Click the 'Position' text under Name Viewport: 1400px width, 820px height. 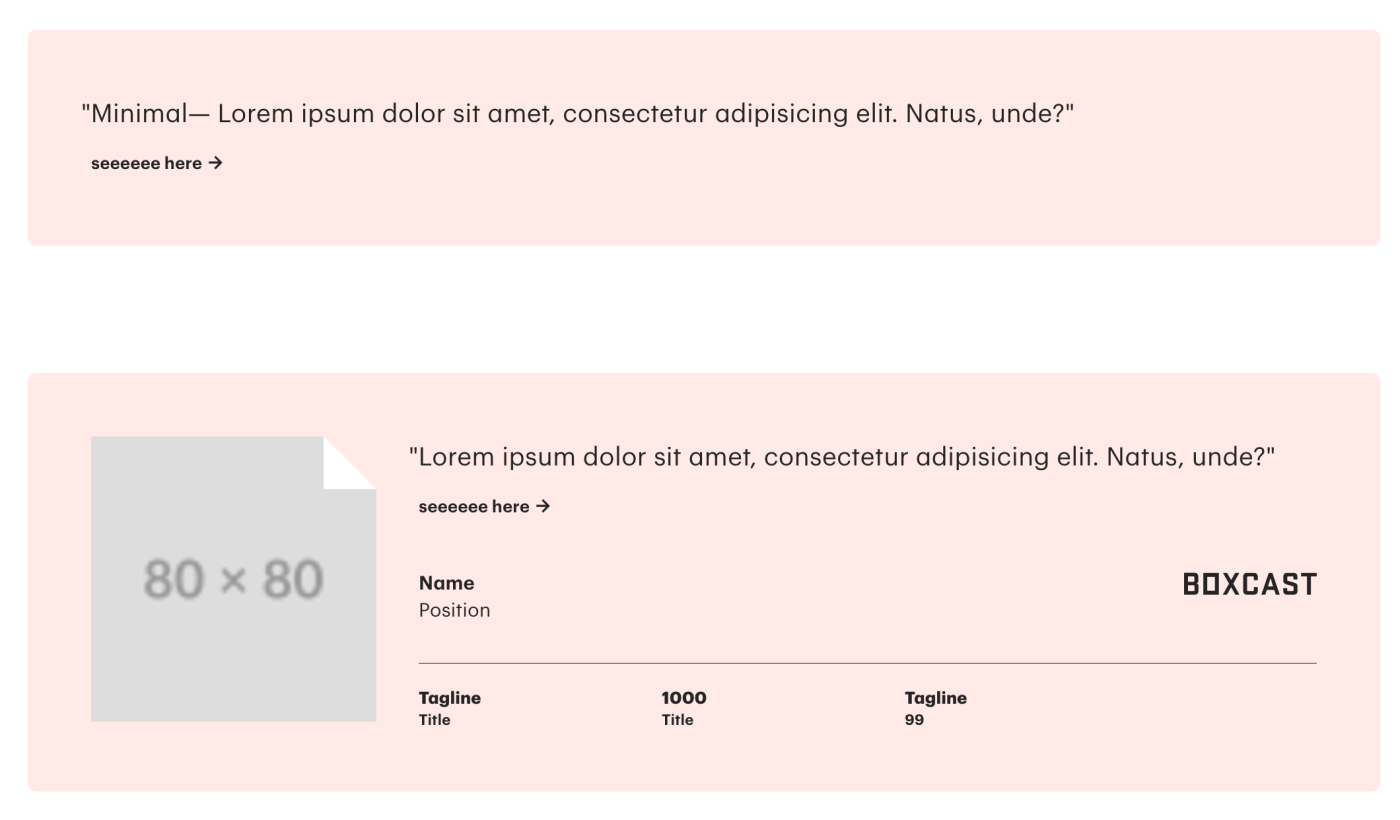(x=454, y=610)
